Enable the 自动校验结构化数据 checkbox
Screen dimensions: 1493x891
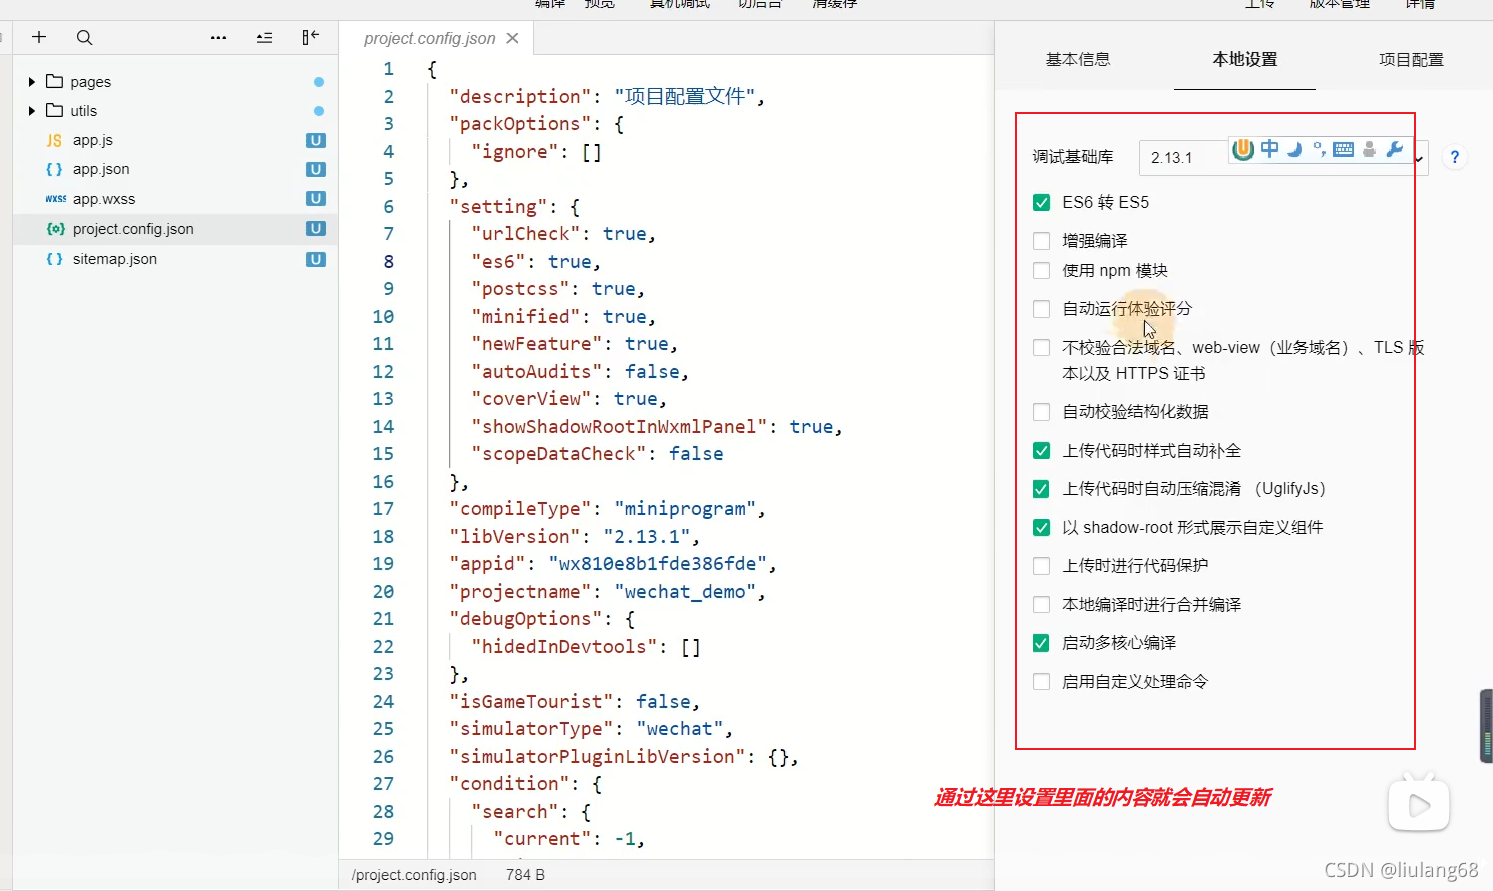pos(1041,412)
